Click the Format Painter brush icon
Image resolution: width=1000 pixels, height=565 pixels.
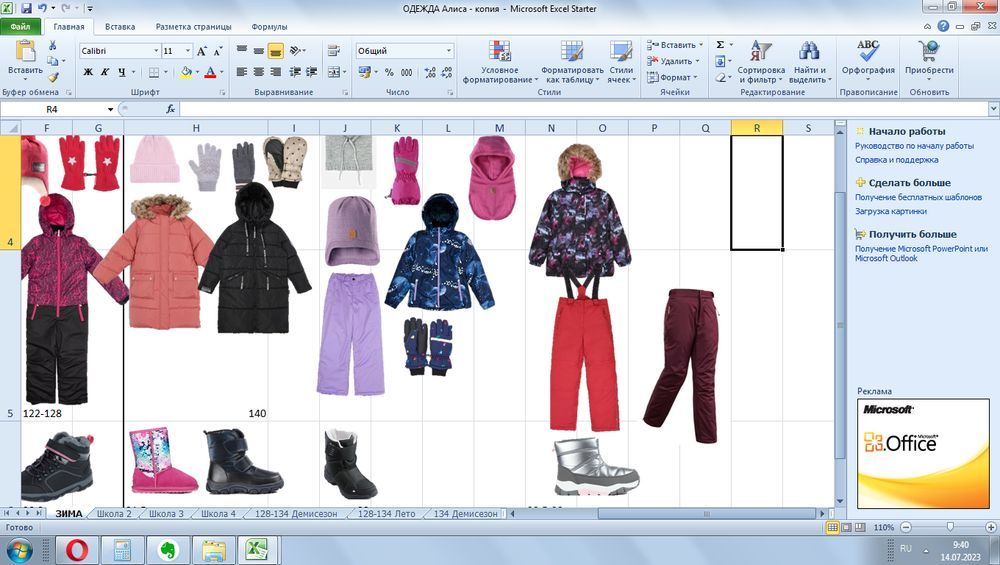tap(53, 77)
